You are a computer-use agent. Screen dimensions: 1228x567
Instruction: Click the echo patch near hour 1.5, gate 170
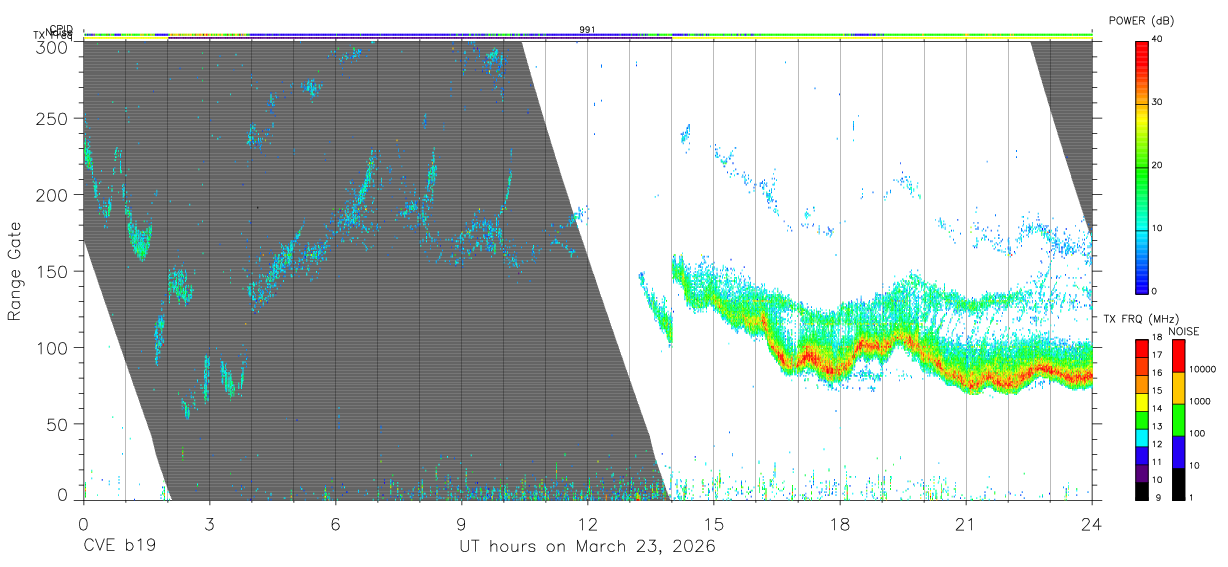point(140,240)
